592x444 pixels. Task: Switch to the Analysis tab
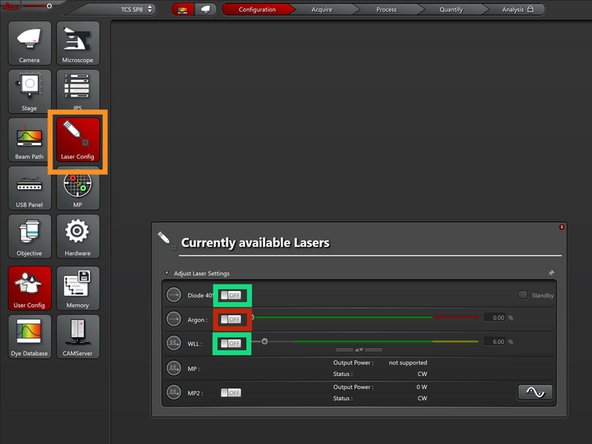click(517, 9)
